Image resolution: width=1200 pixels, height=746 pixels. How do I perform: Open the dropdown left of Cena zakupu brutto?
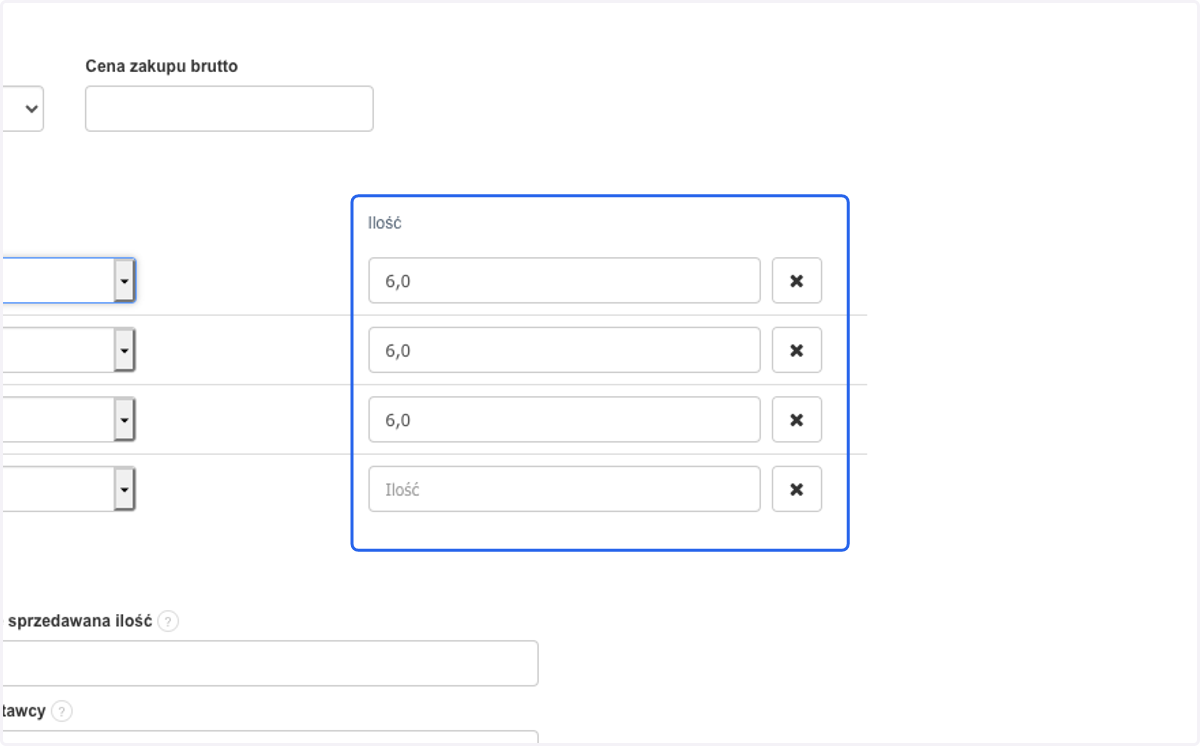pyautogui.click(x=22, y=108)
